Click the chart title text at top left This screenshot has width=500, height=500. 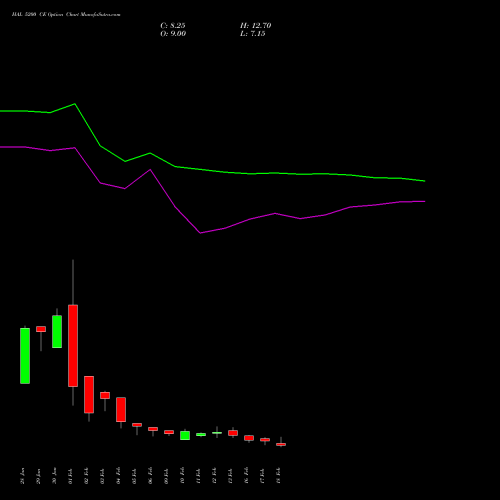pos(66,15)
